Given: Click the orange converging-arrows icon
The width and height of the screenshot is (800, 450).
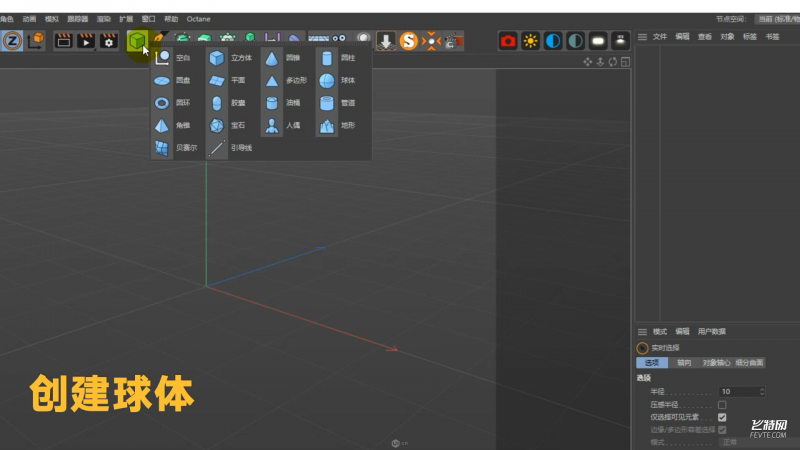Looking at the screenshot, I should [431, 41].
